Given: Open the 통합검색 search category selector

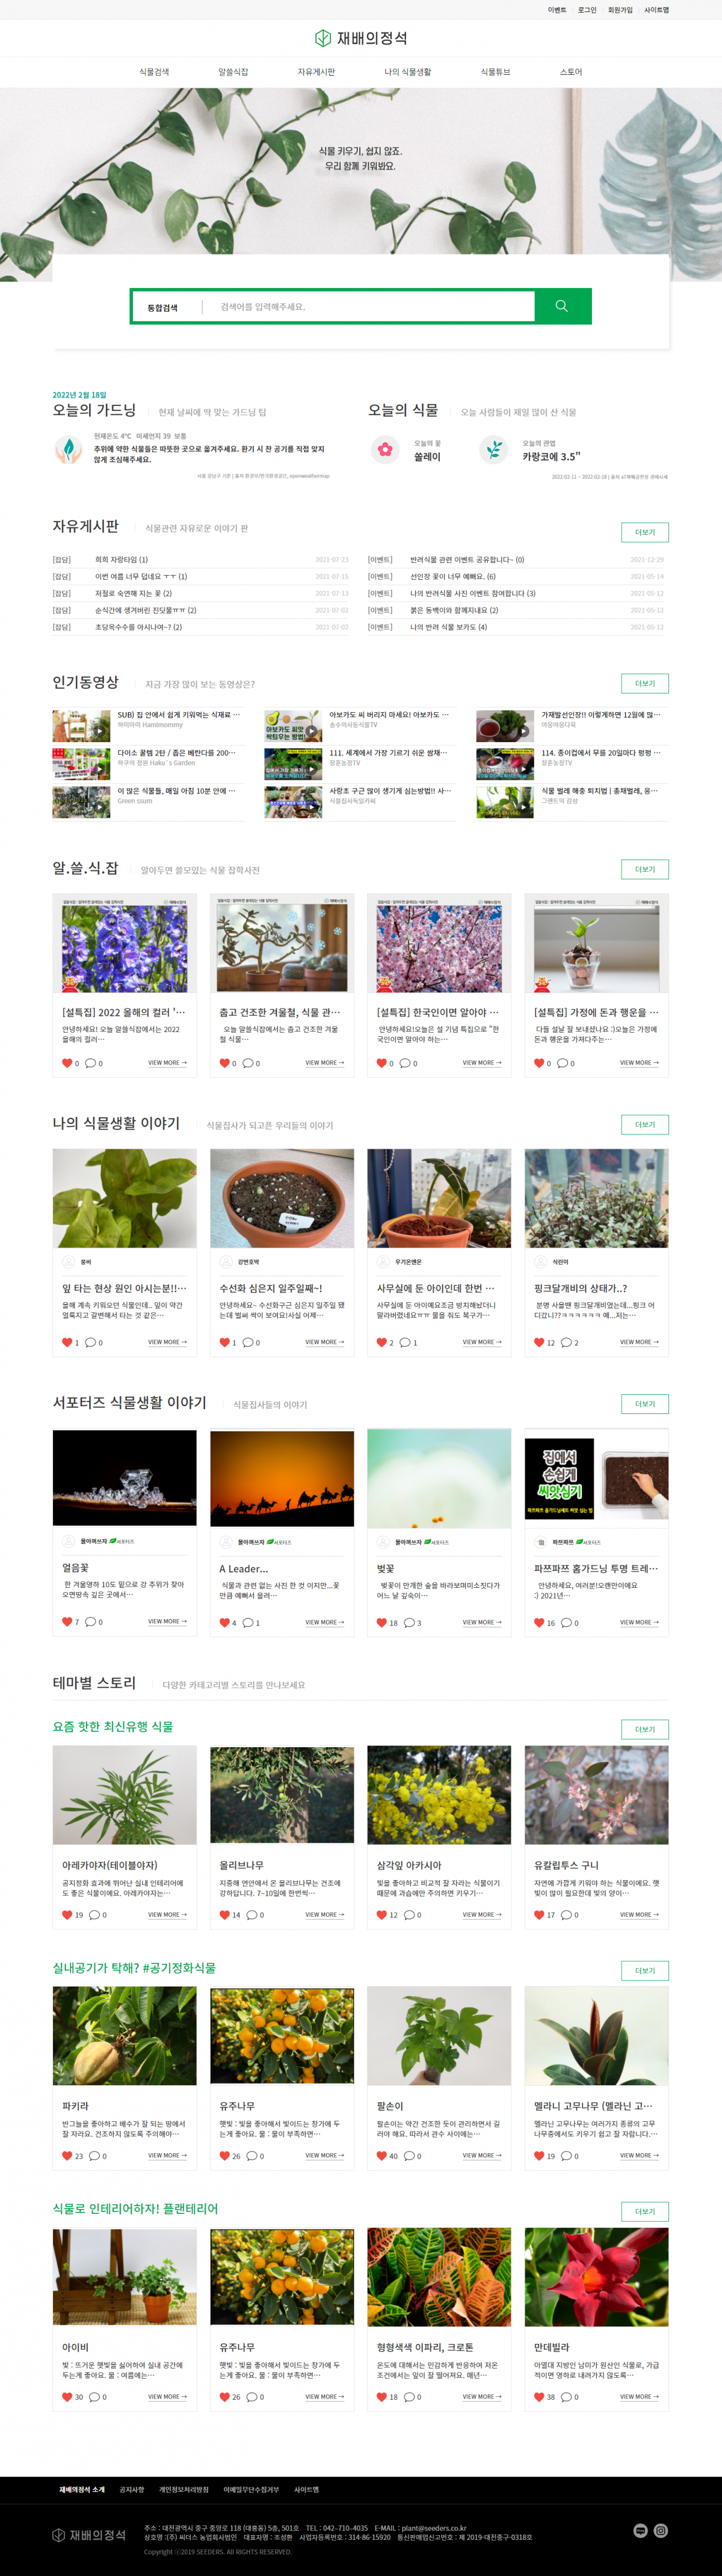Looking at the screenshot, I should (163, 307).
